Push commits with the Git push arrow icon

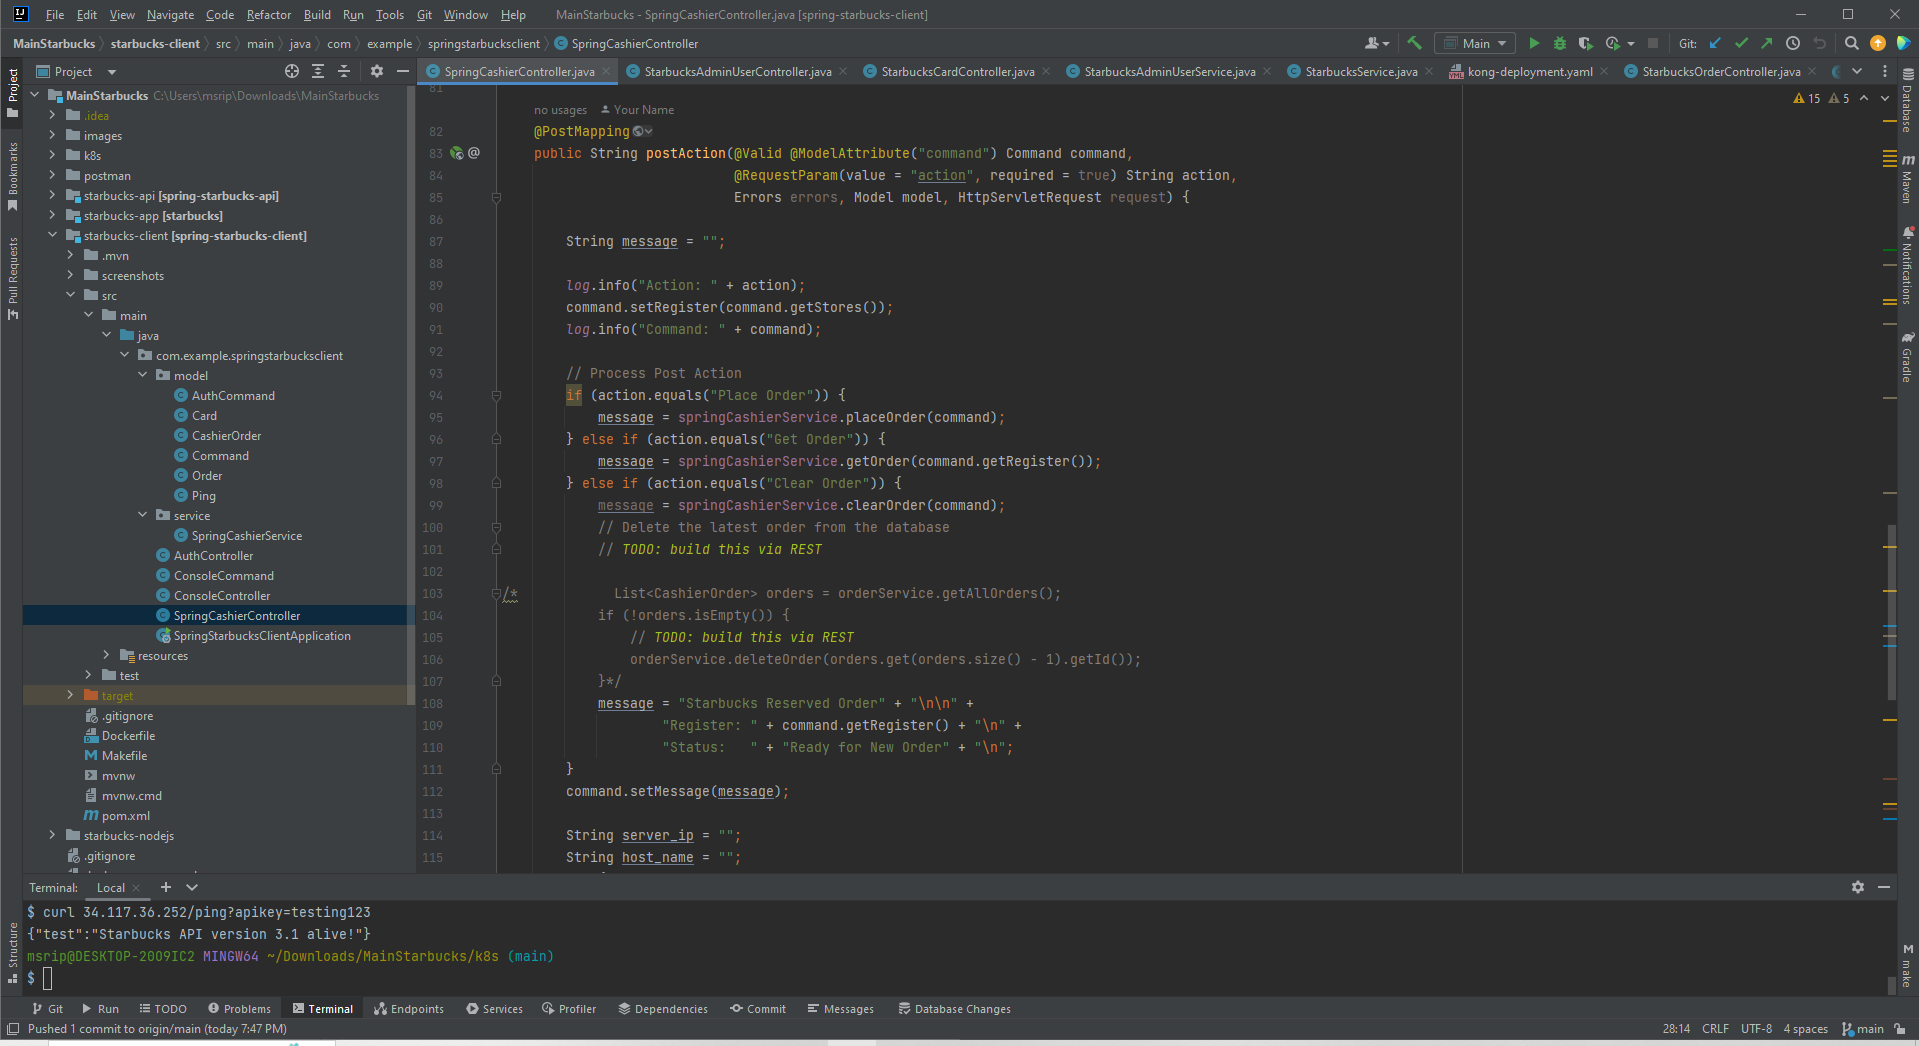click(x=1766, y=43)
